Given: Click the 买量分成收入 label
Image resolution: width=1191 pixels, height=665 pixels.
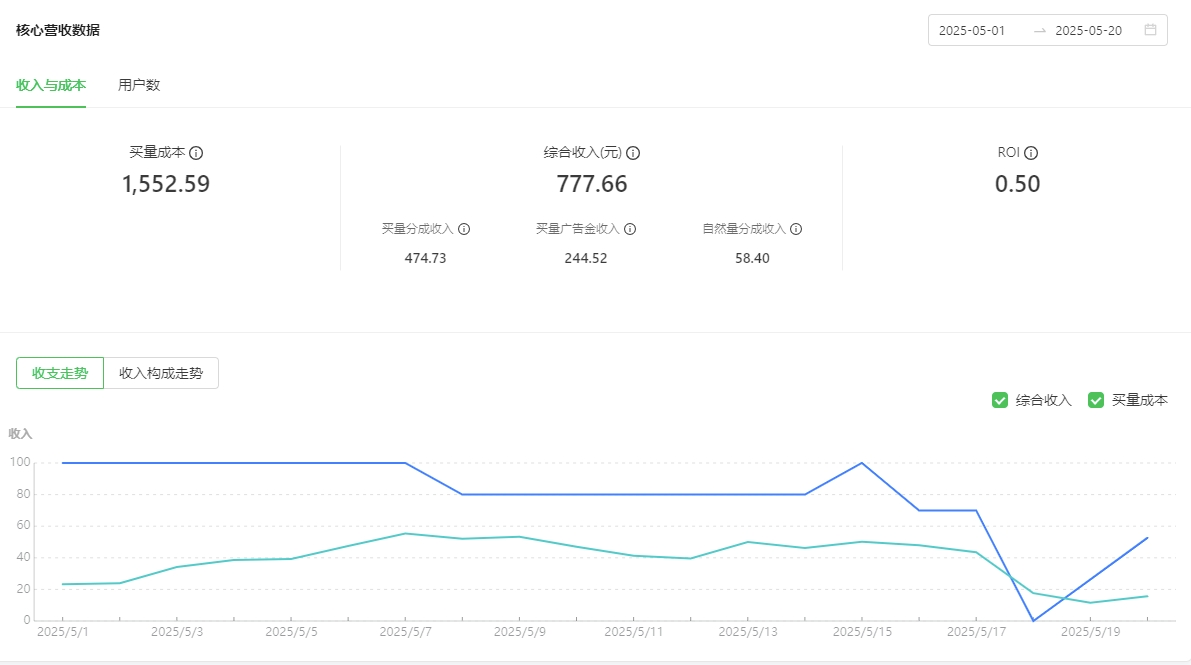Looking at the screenshot, I should 417,229.
